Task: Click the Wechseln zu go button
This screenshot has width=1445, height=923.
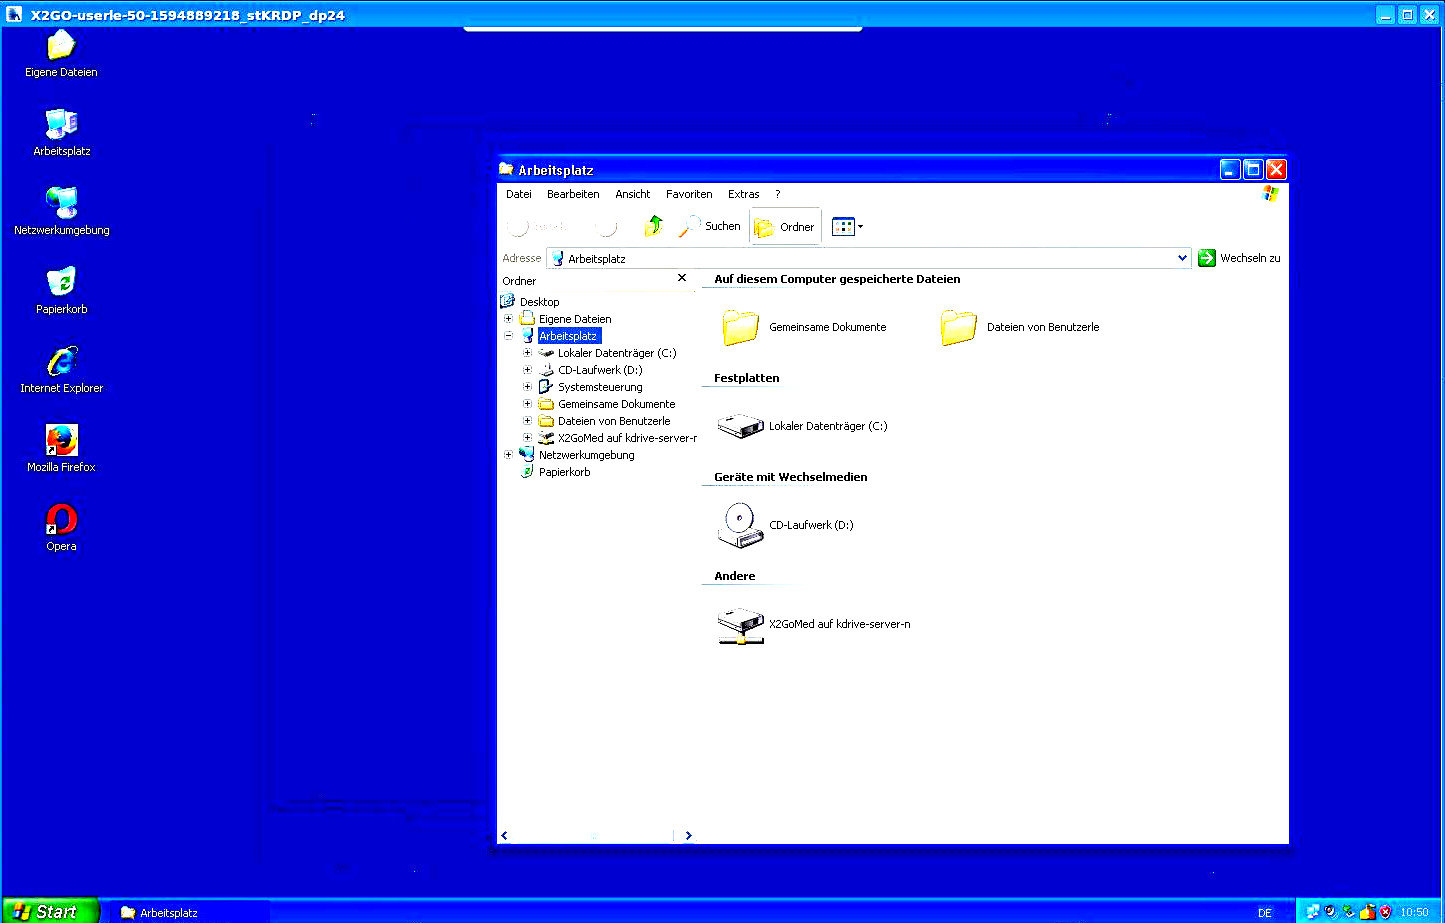Action: click(1239, 258)
